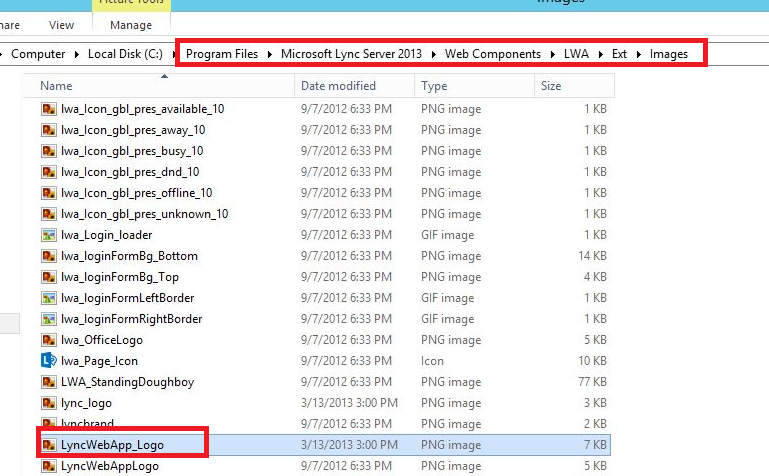
Task: Switch to the Manage ribbon tab
Action: click(131, 25)
